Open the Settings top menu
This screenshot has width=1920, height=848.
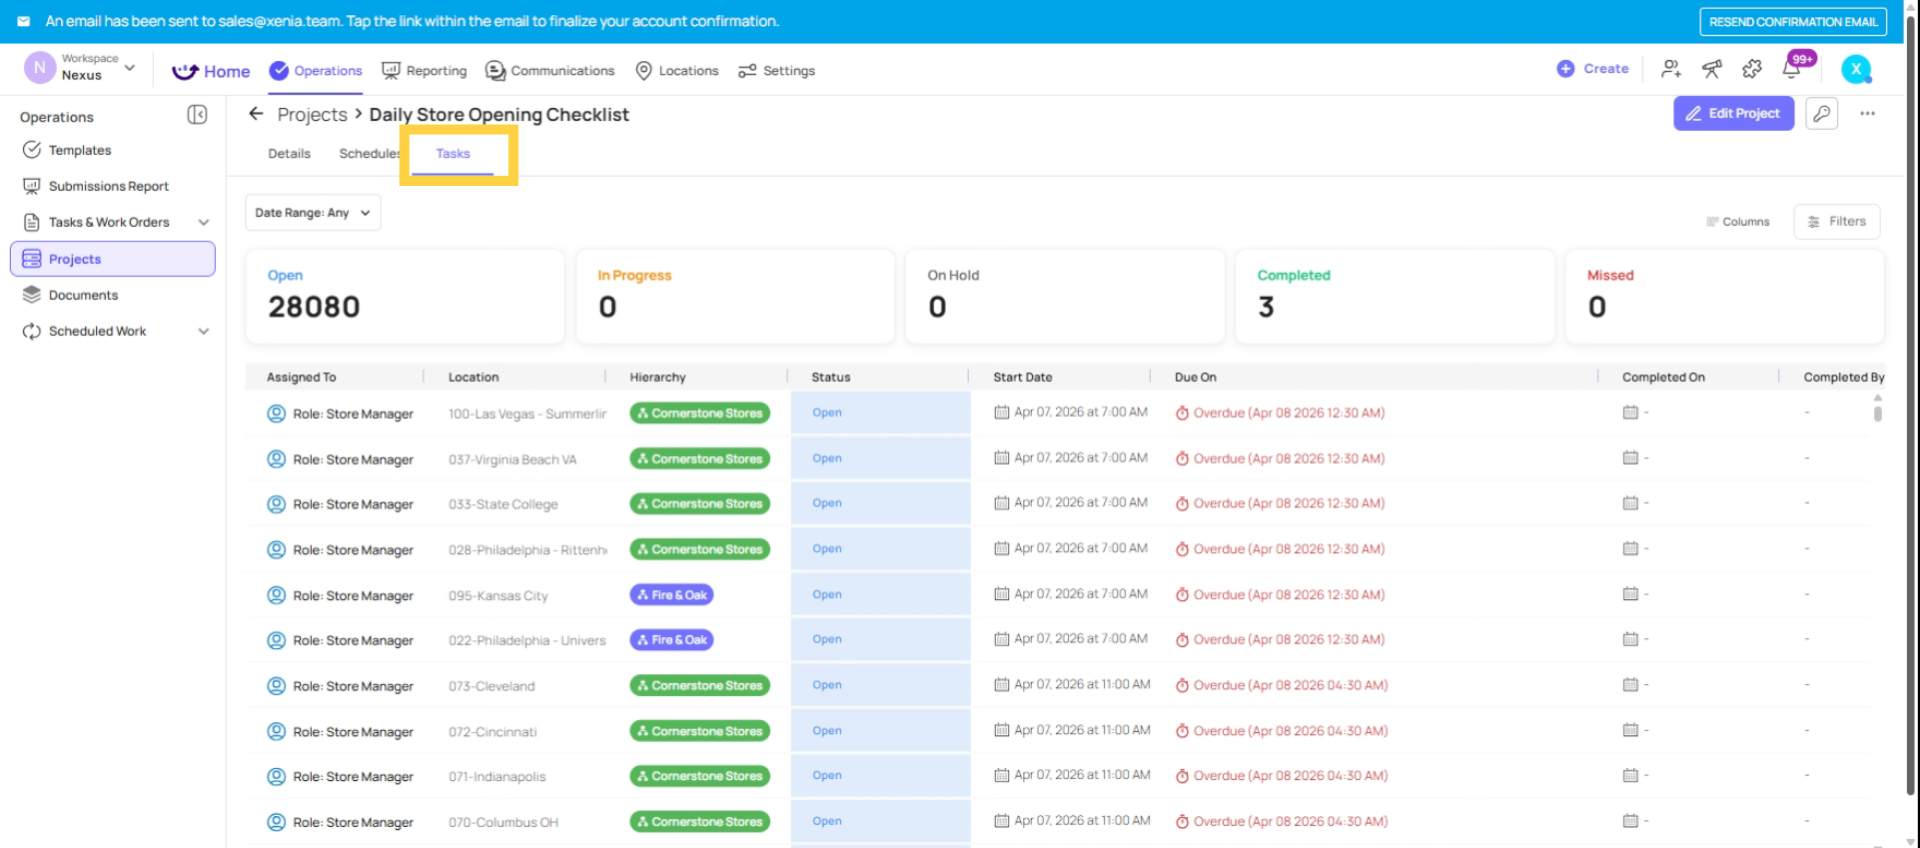(777, 70)
